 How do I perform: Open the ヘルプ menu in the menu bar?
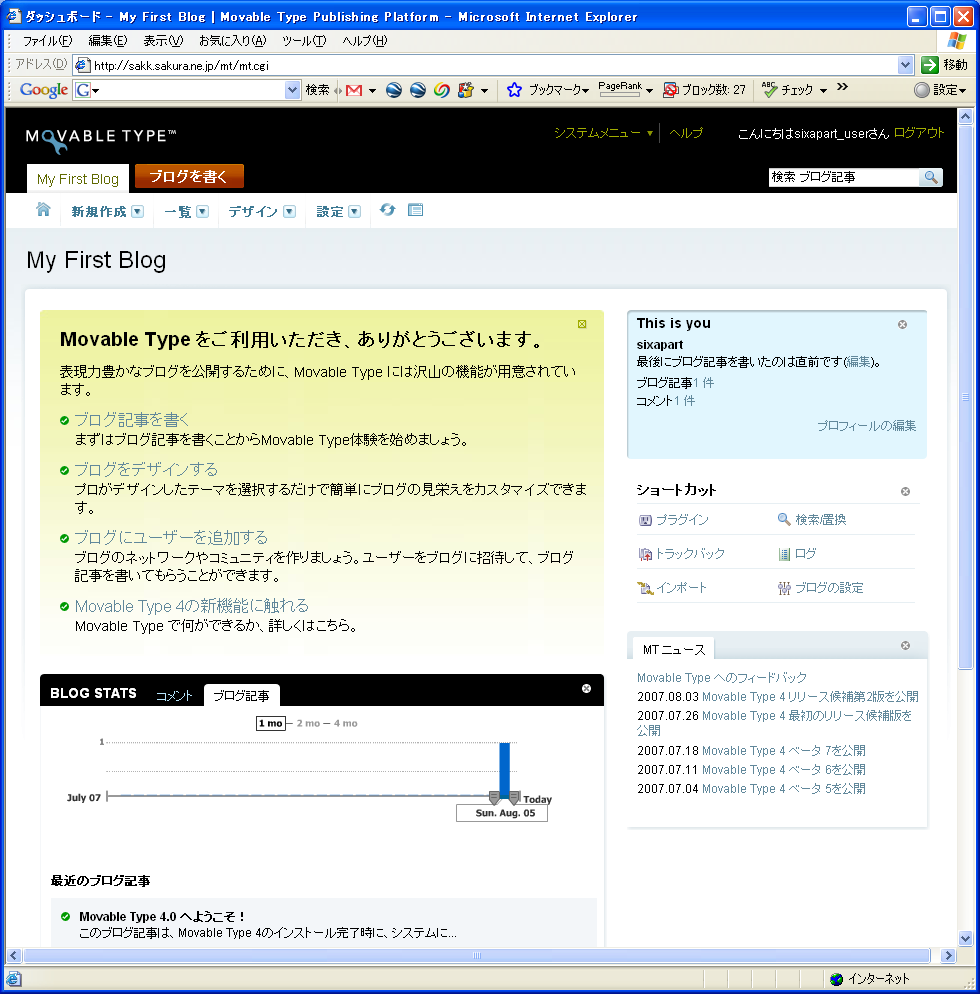point(364,41)
